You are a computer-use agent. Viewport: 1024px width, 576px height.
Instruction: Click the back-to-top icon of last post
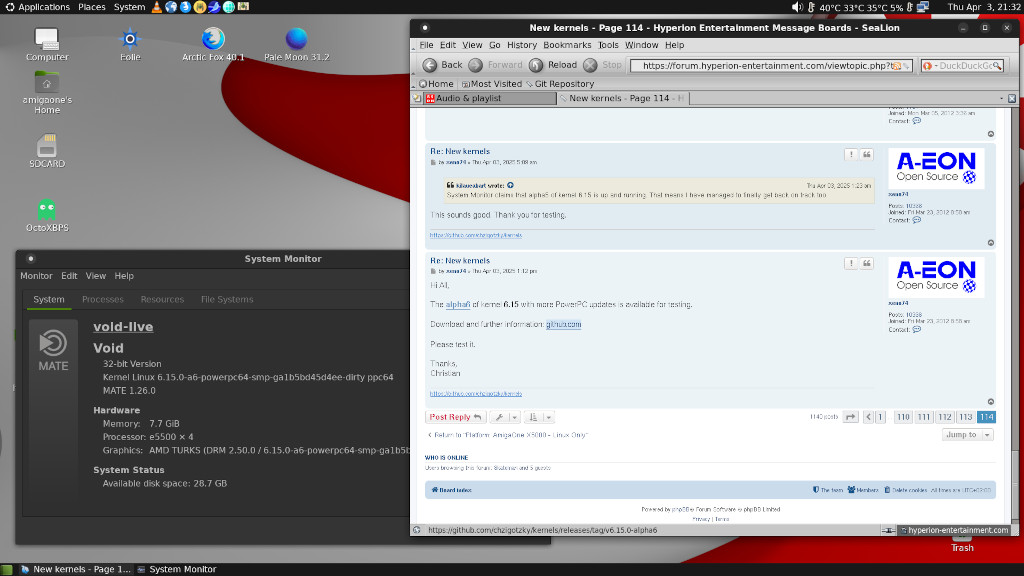click(991, 402)
